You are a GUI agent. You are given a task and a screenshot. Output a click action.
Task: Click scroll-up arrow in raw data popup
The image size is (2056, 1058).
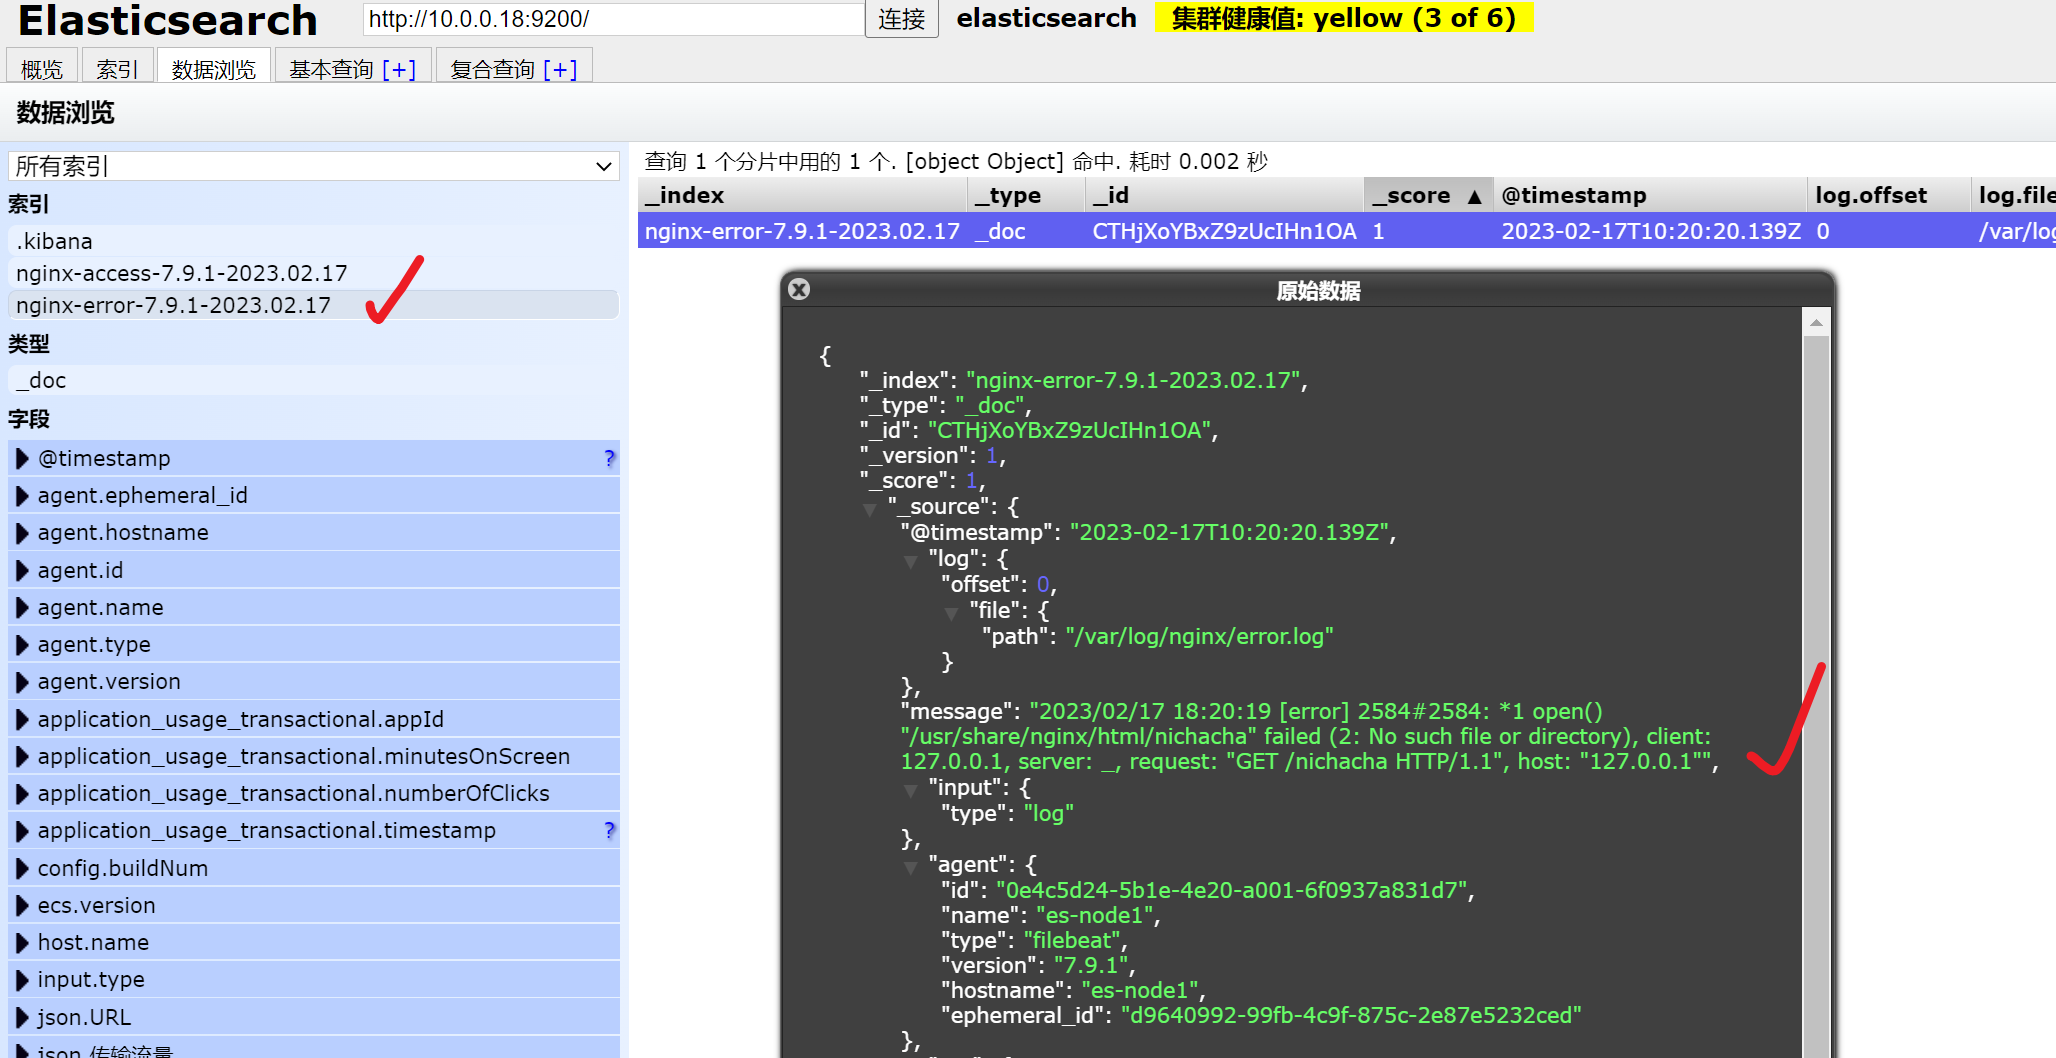pyautogui.click(x=1816, y=323)
